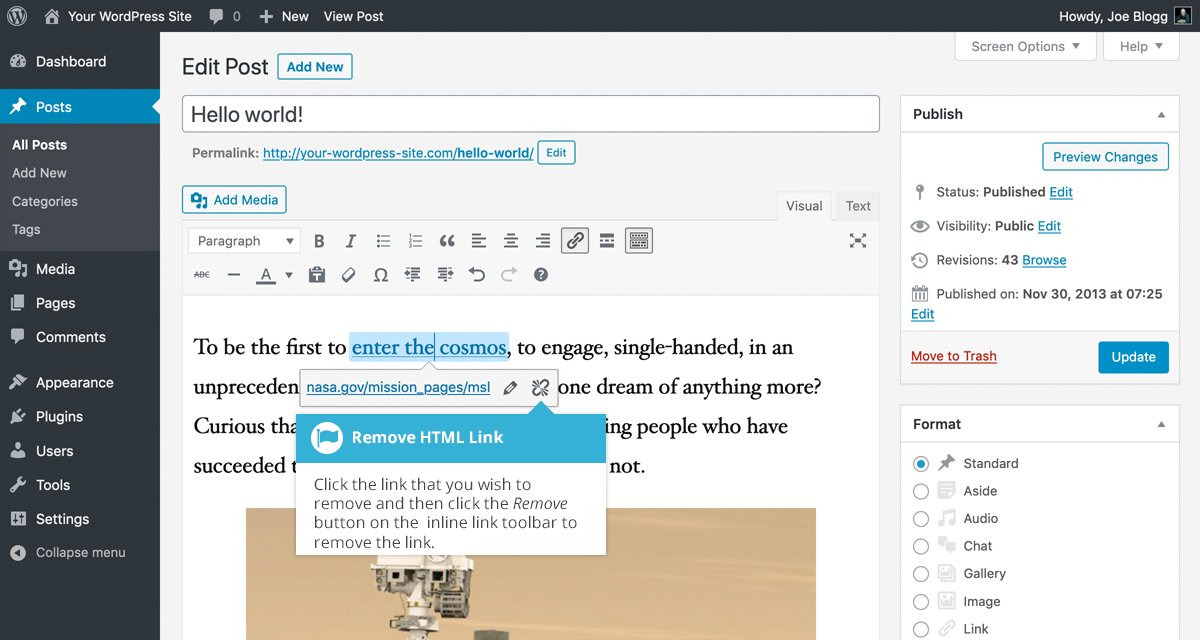Open the text color dropdown arrow

click(x=289, y=275)
